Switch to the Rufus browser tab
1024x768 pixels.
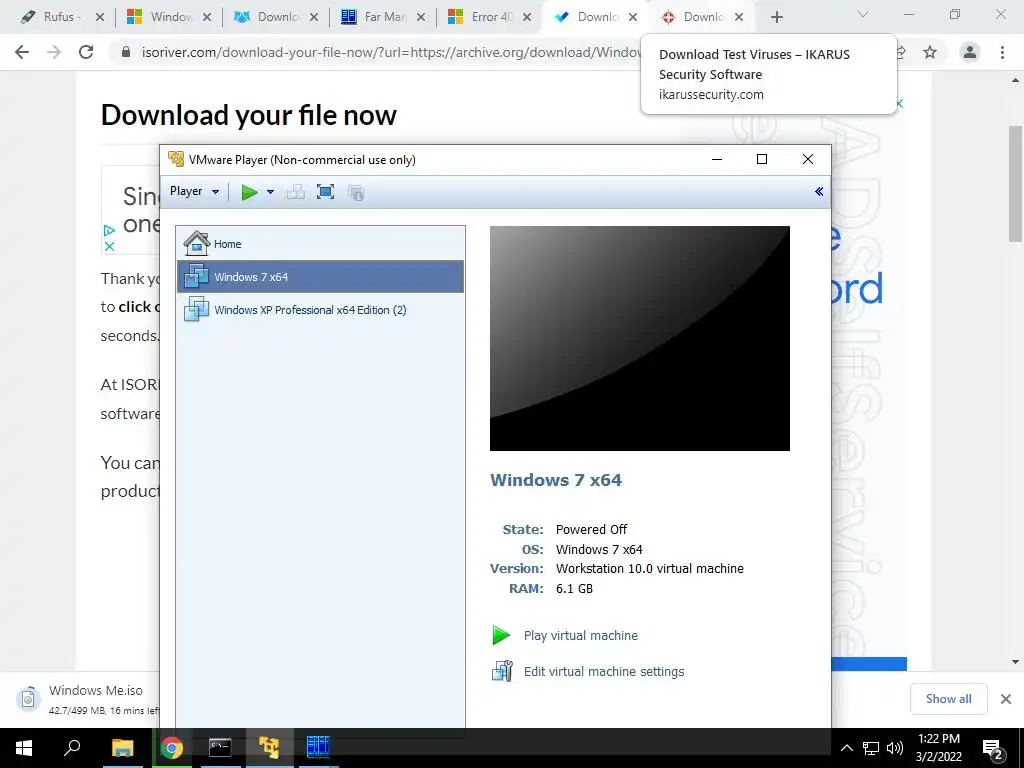(x=60, y=17)
